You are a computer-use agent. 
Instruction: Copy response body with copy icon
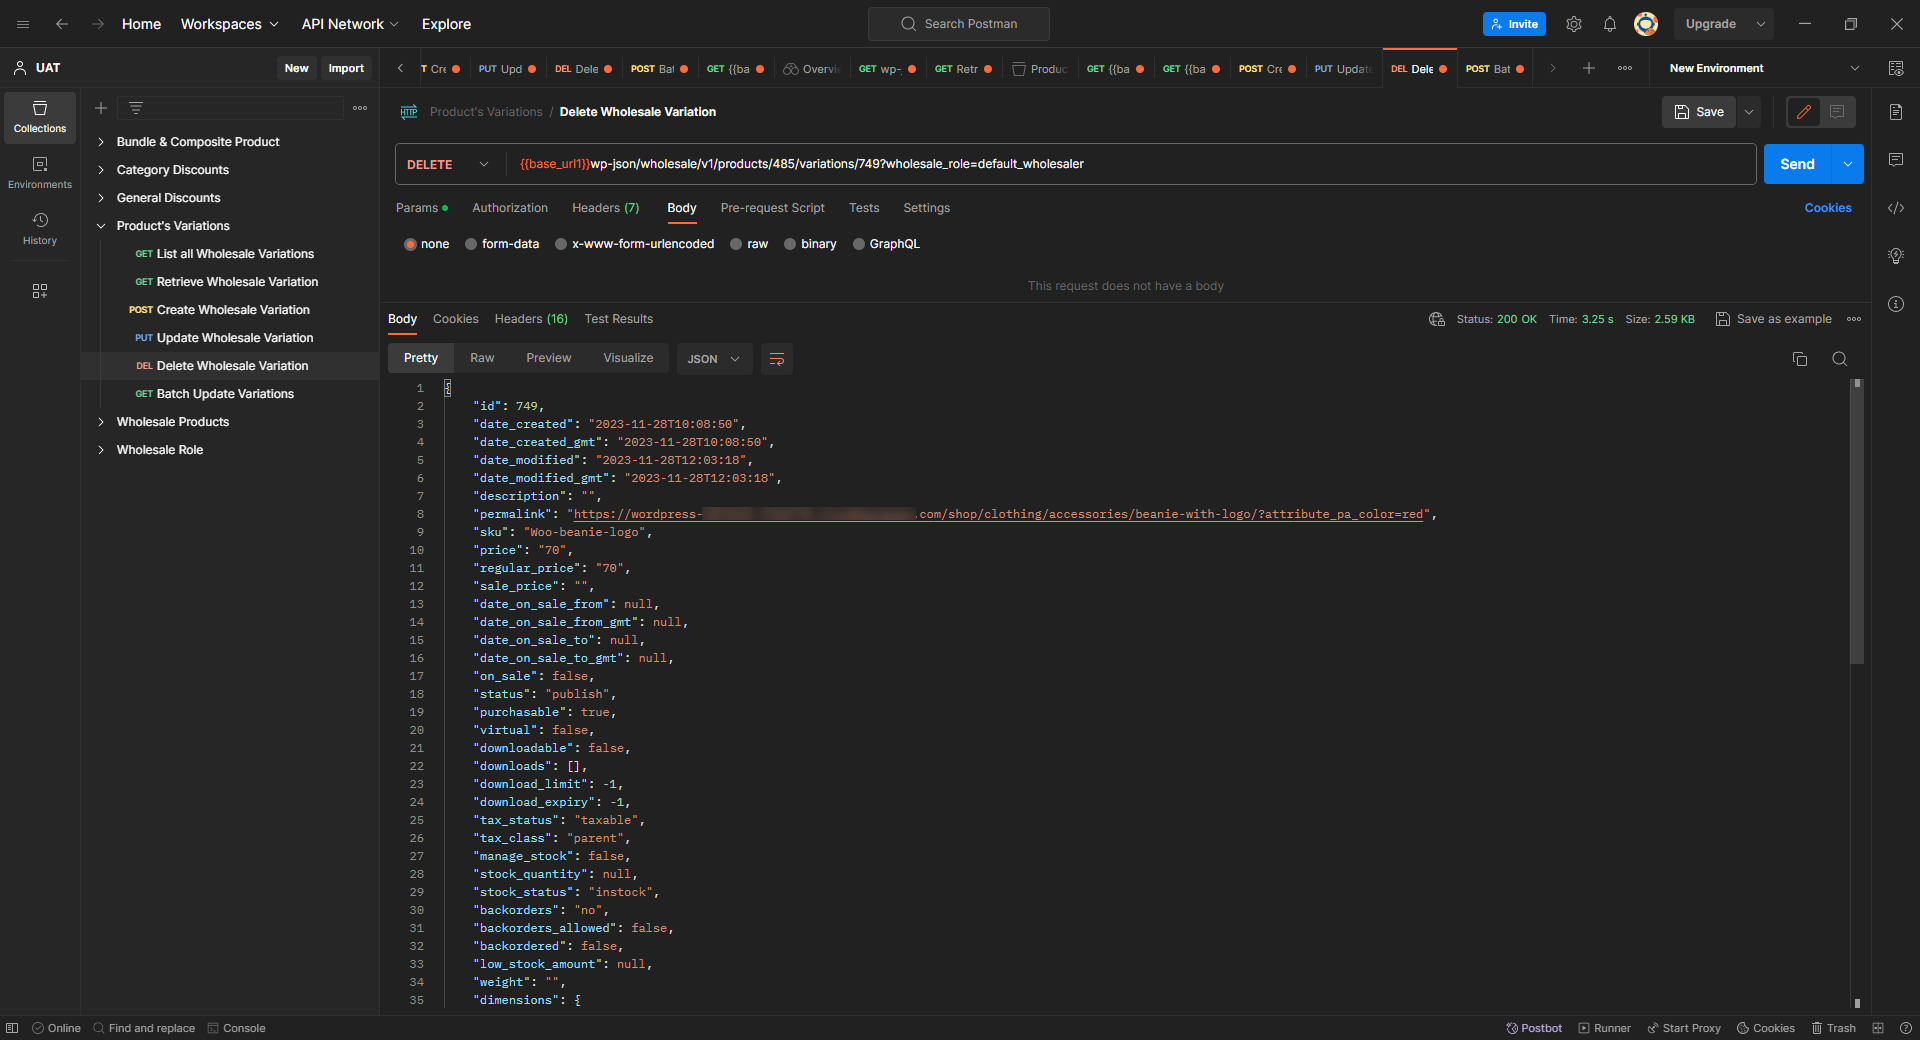tap(1800, 359)
